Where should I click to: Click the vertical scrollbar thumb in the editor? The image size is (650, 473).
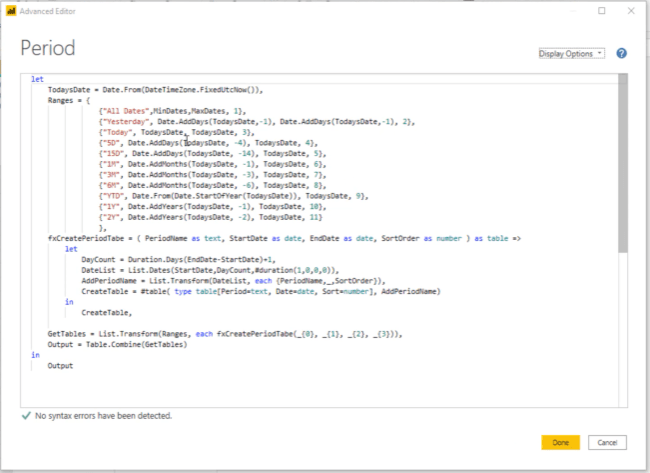tap(623, 163)
